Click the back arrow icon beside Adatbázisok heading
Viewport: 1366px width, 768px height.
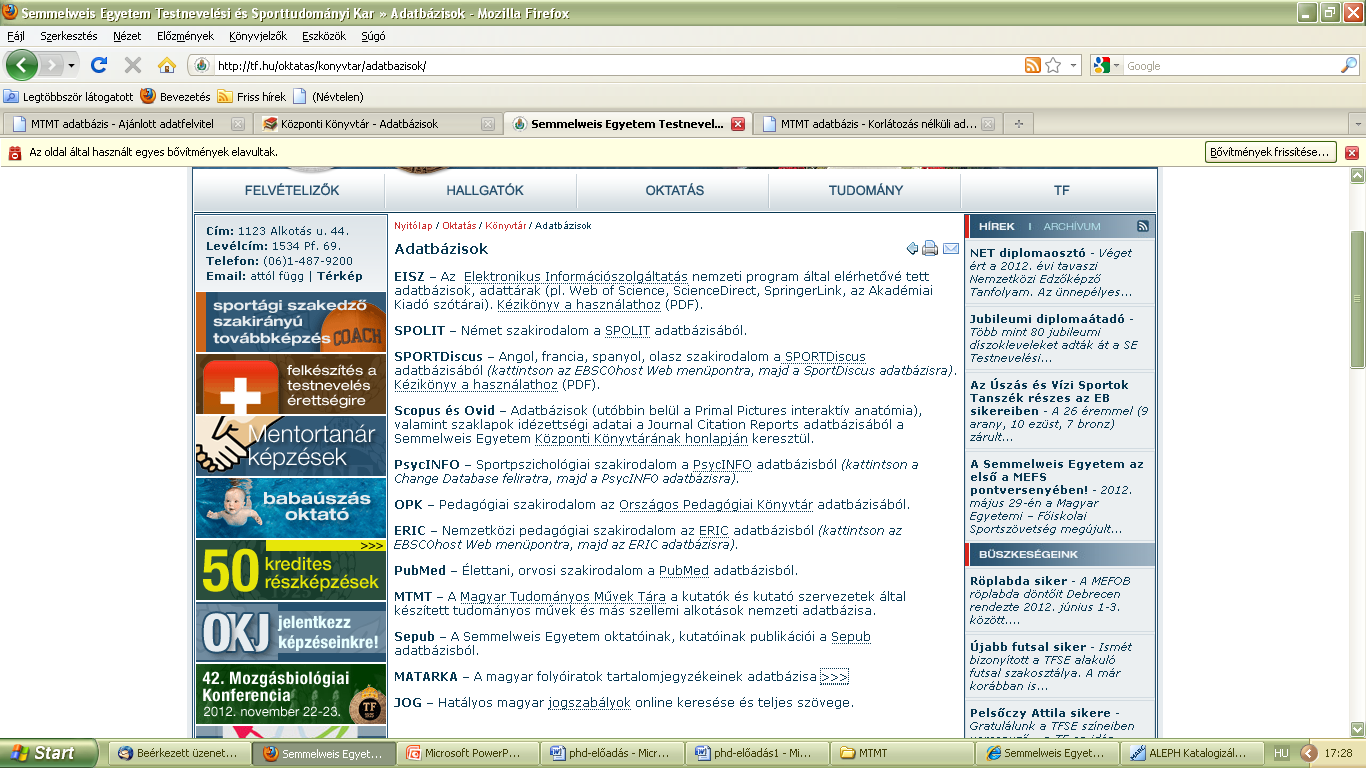click(x=912, y=248)
